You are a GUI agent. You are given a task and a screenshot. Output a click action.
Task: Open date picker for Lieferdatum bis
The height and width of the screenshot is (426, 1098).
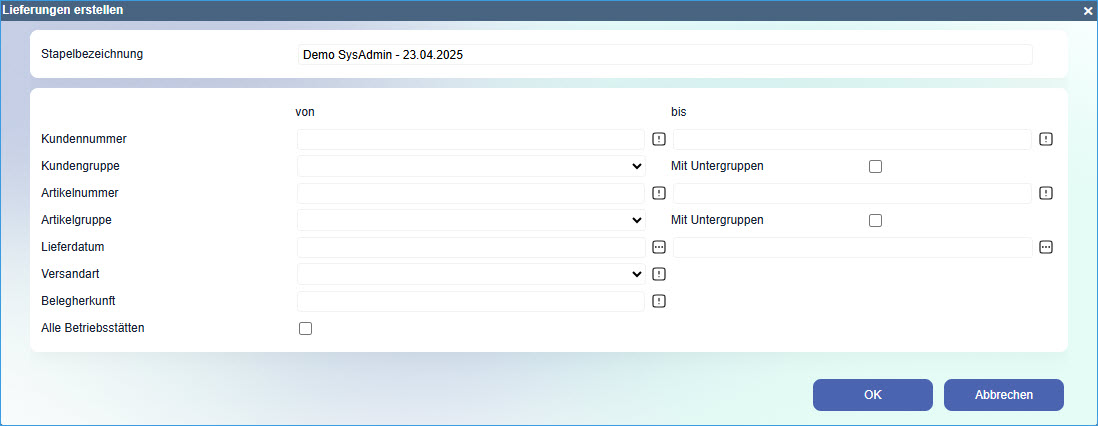(1046, 247)
